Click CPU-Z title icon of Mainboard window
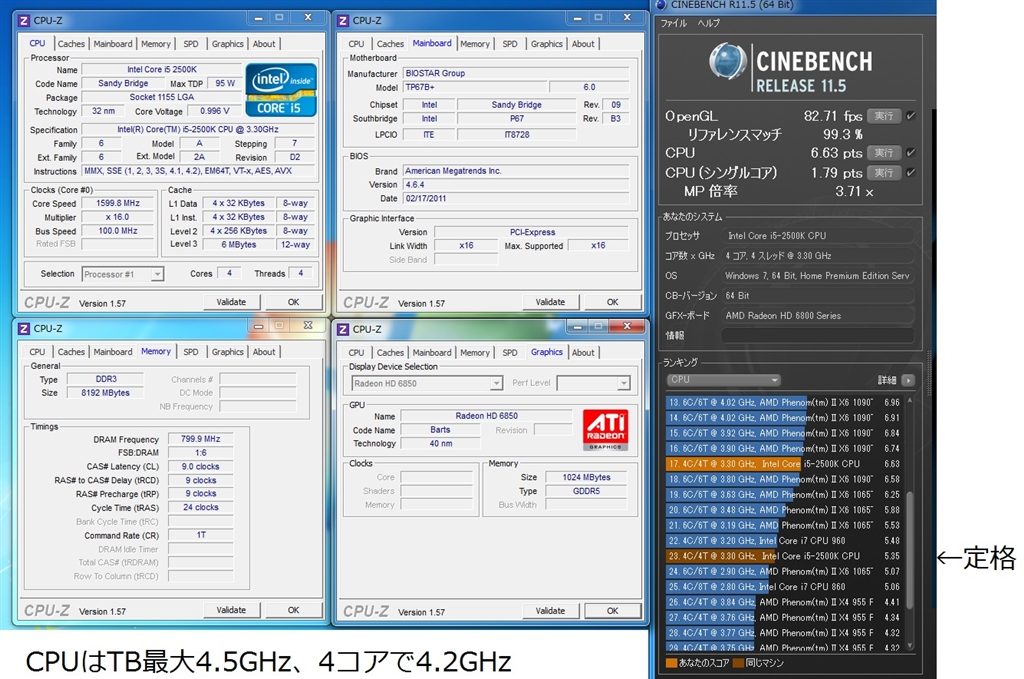The image size is (1024, 679). (343, 20)
